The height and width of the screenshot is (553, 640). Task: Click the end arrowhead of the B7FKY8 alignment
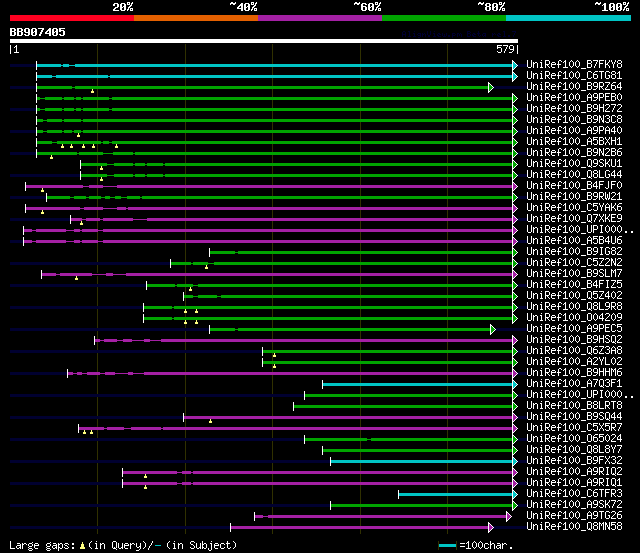(x=515, y=65)
